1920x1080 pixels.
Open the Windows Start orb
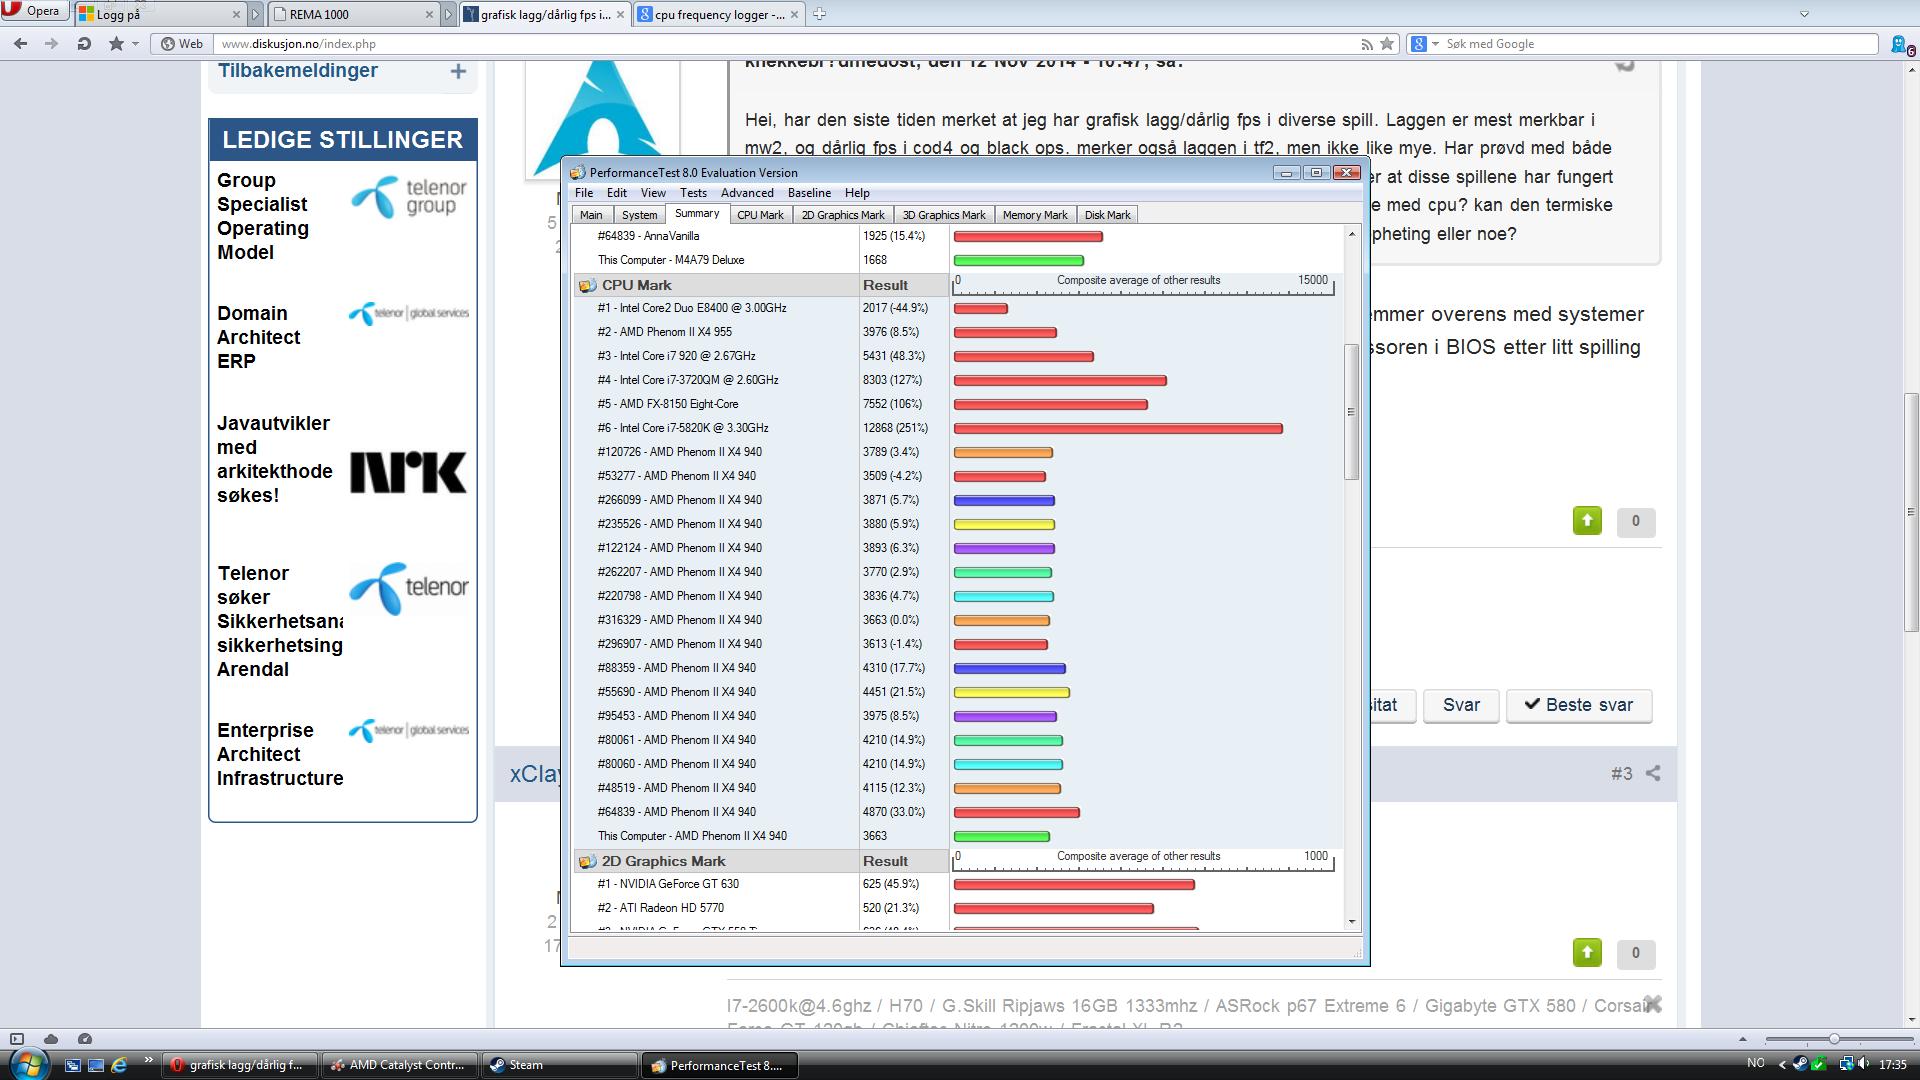click(27, 1063)
